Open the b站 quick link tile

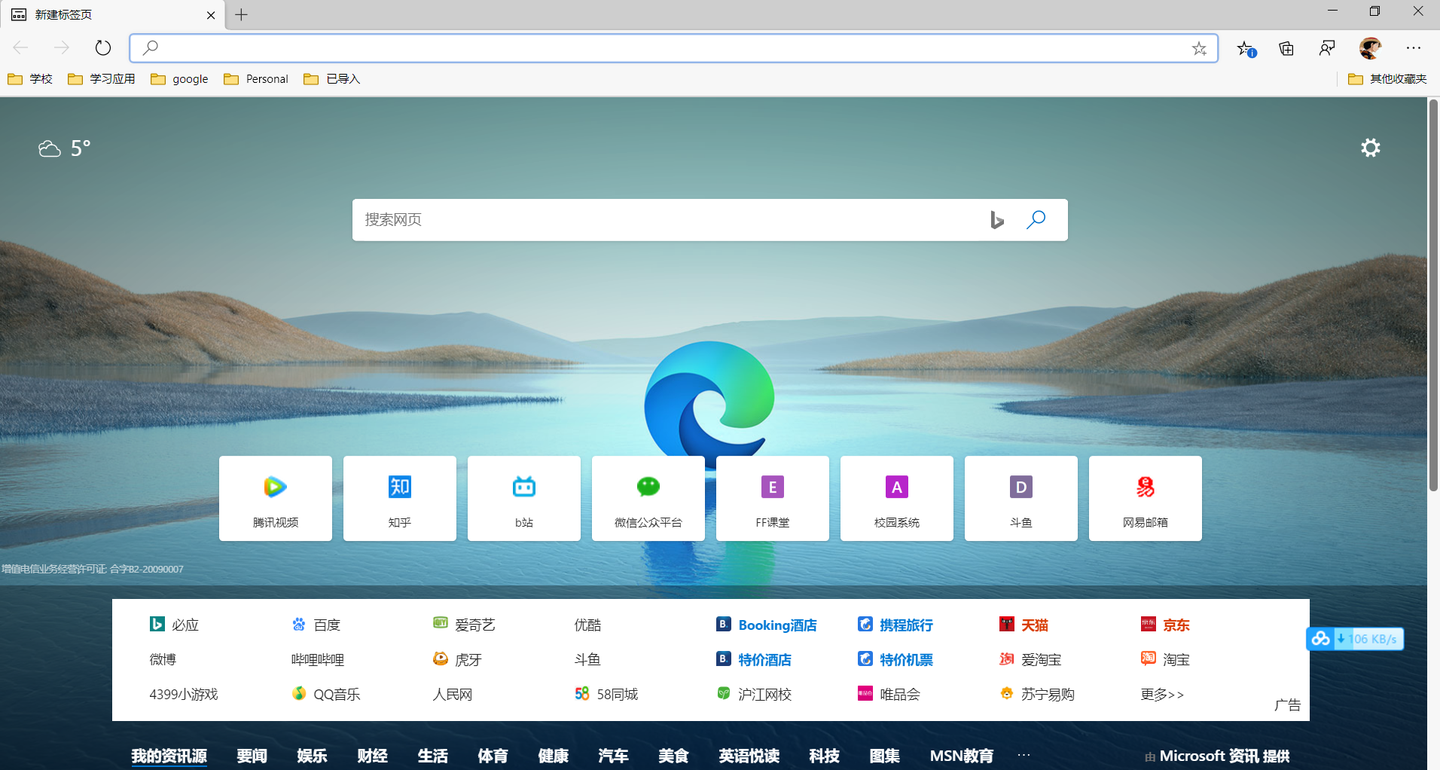523,498
